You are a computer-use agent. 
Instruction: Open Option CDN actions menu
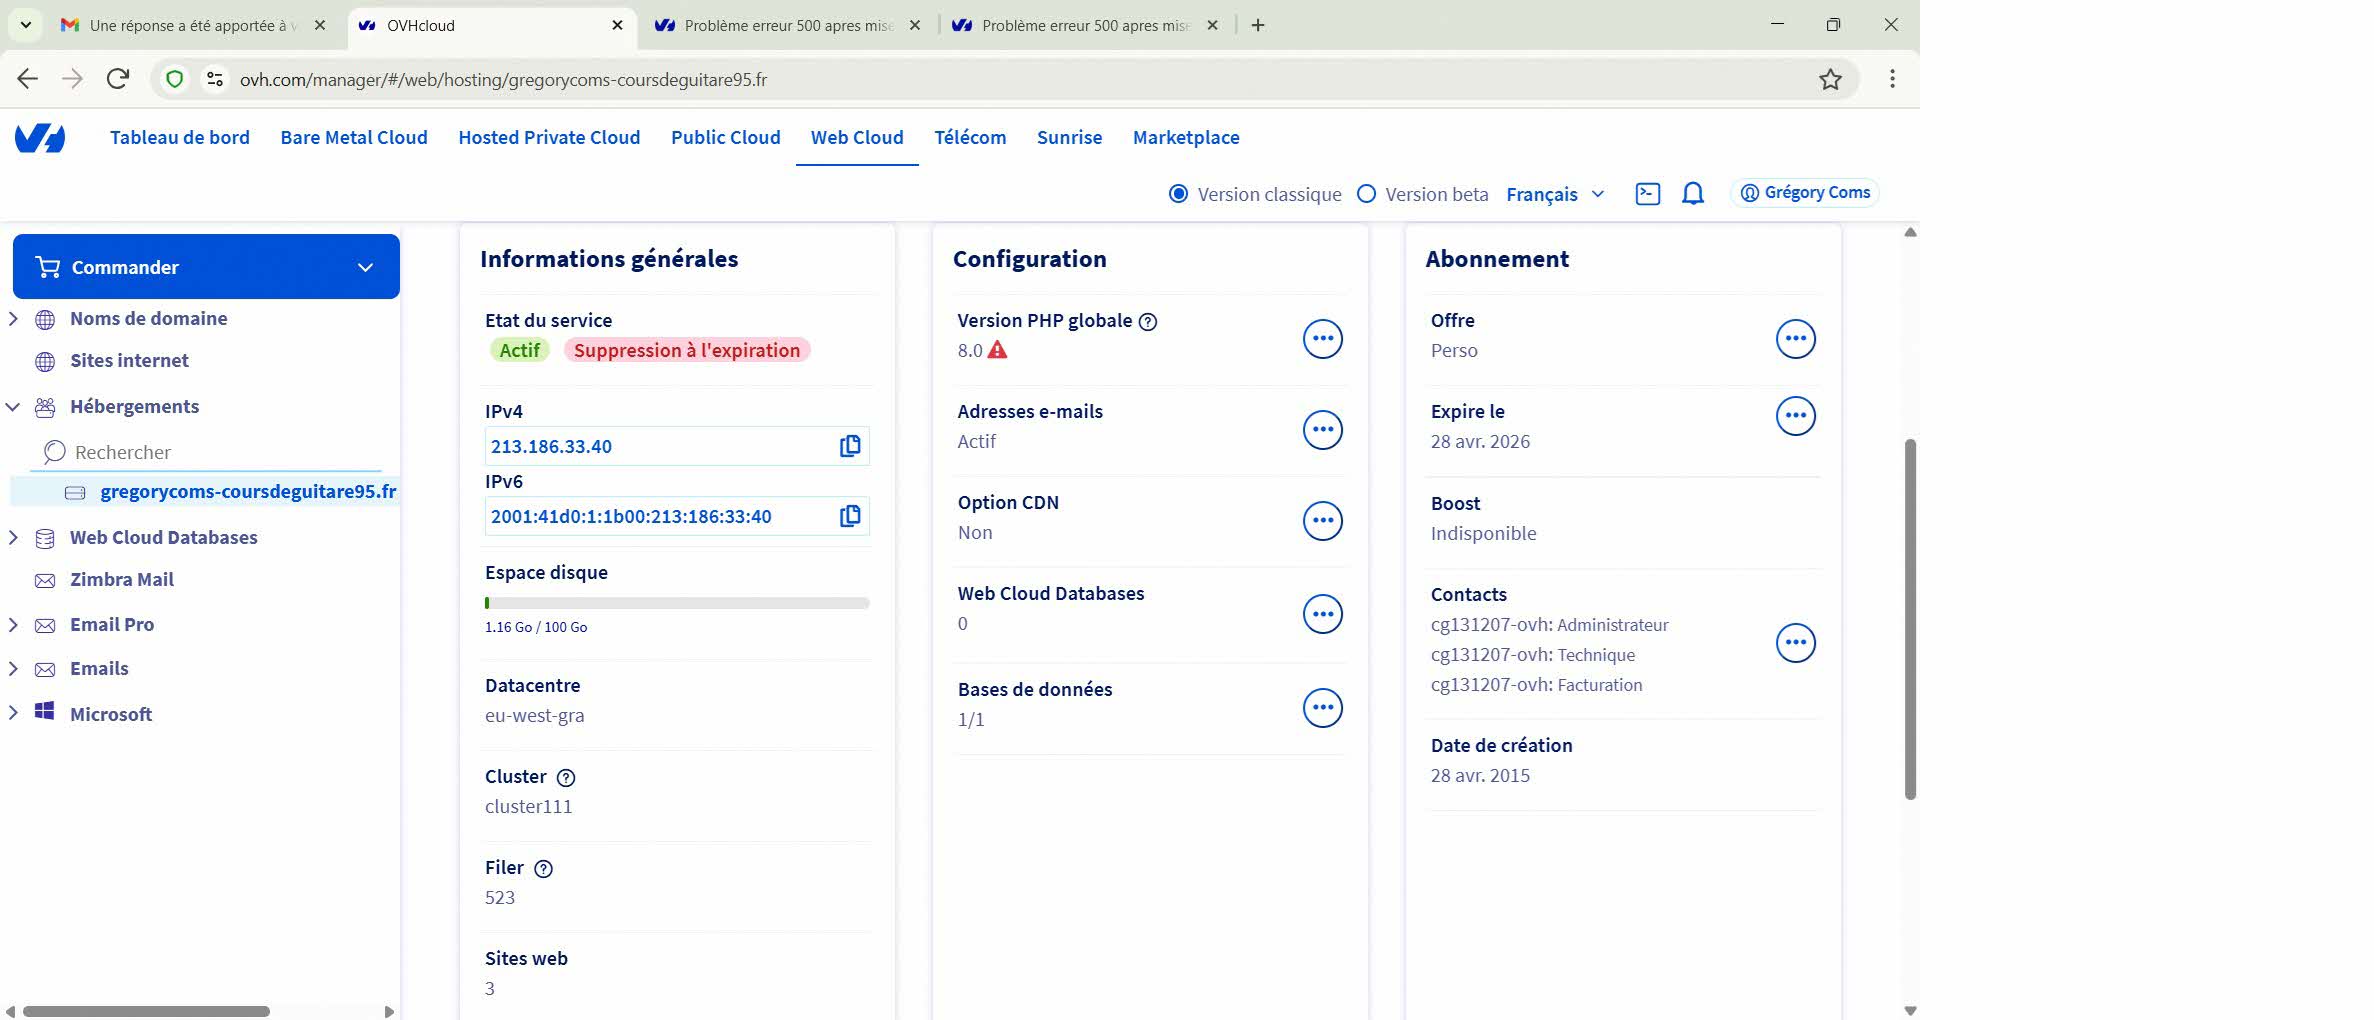point(1322,521)
